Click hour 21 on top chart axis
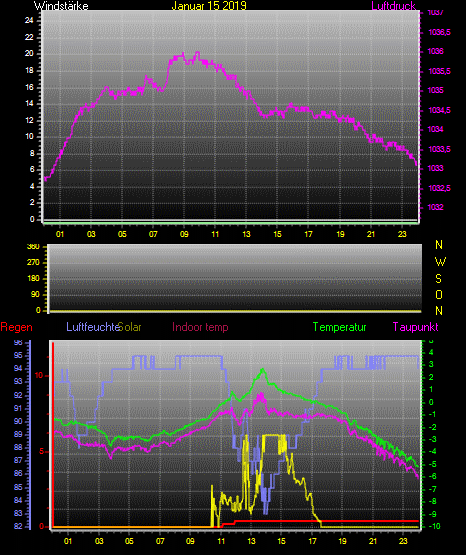The height and width of the screenshot is (555, 466). (x=371, y=234)
